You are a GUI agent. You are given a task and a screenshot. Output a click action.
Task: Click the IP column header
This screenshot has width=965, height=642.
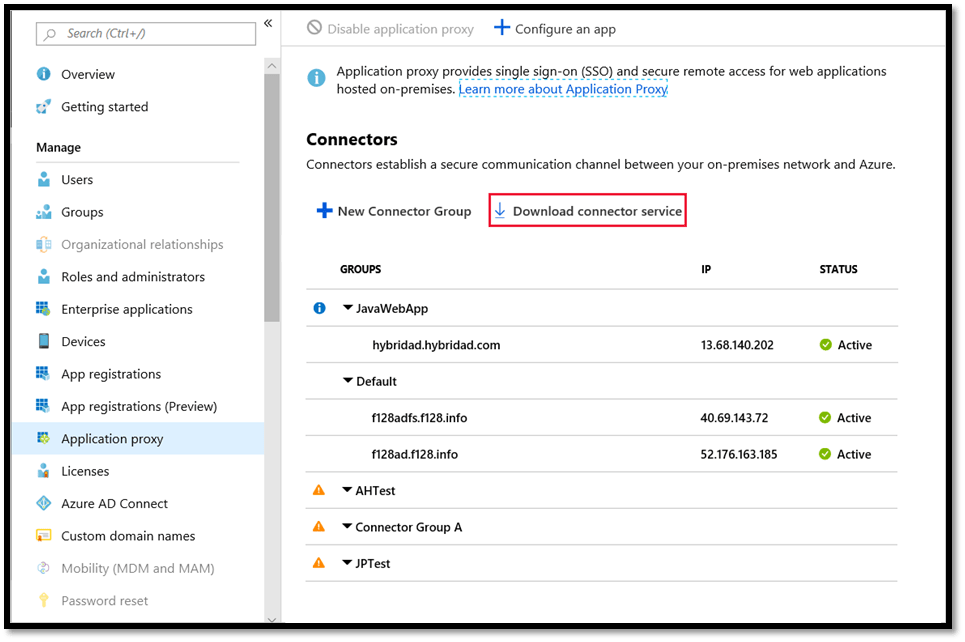pos(706,269)
